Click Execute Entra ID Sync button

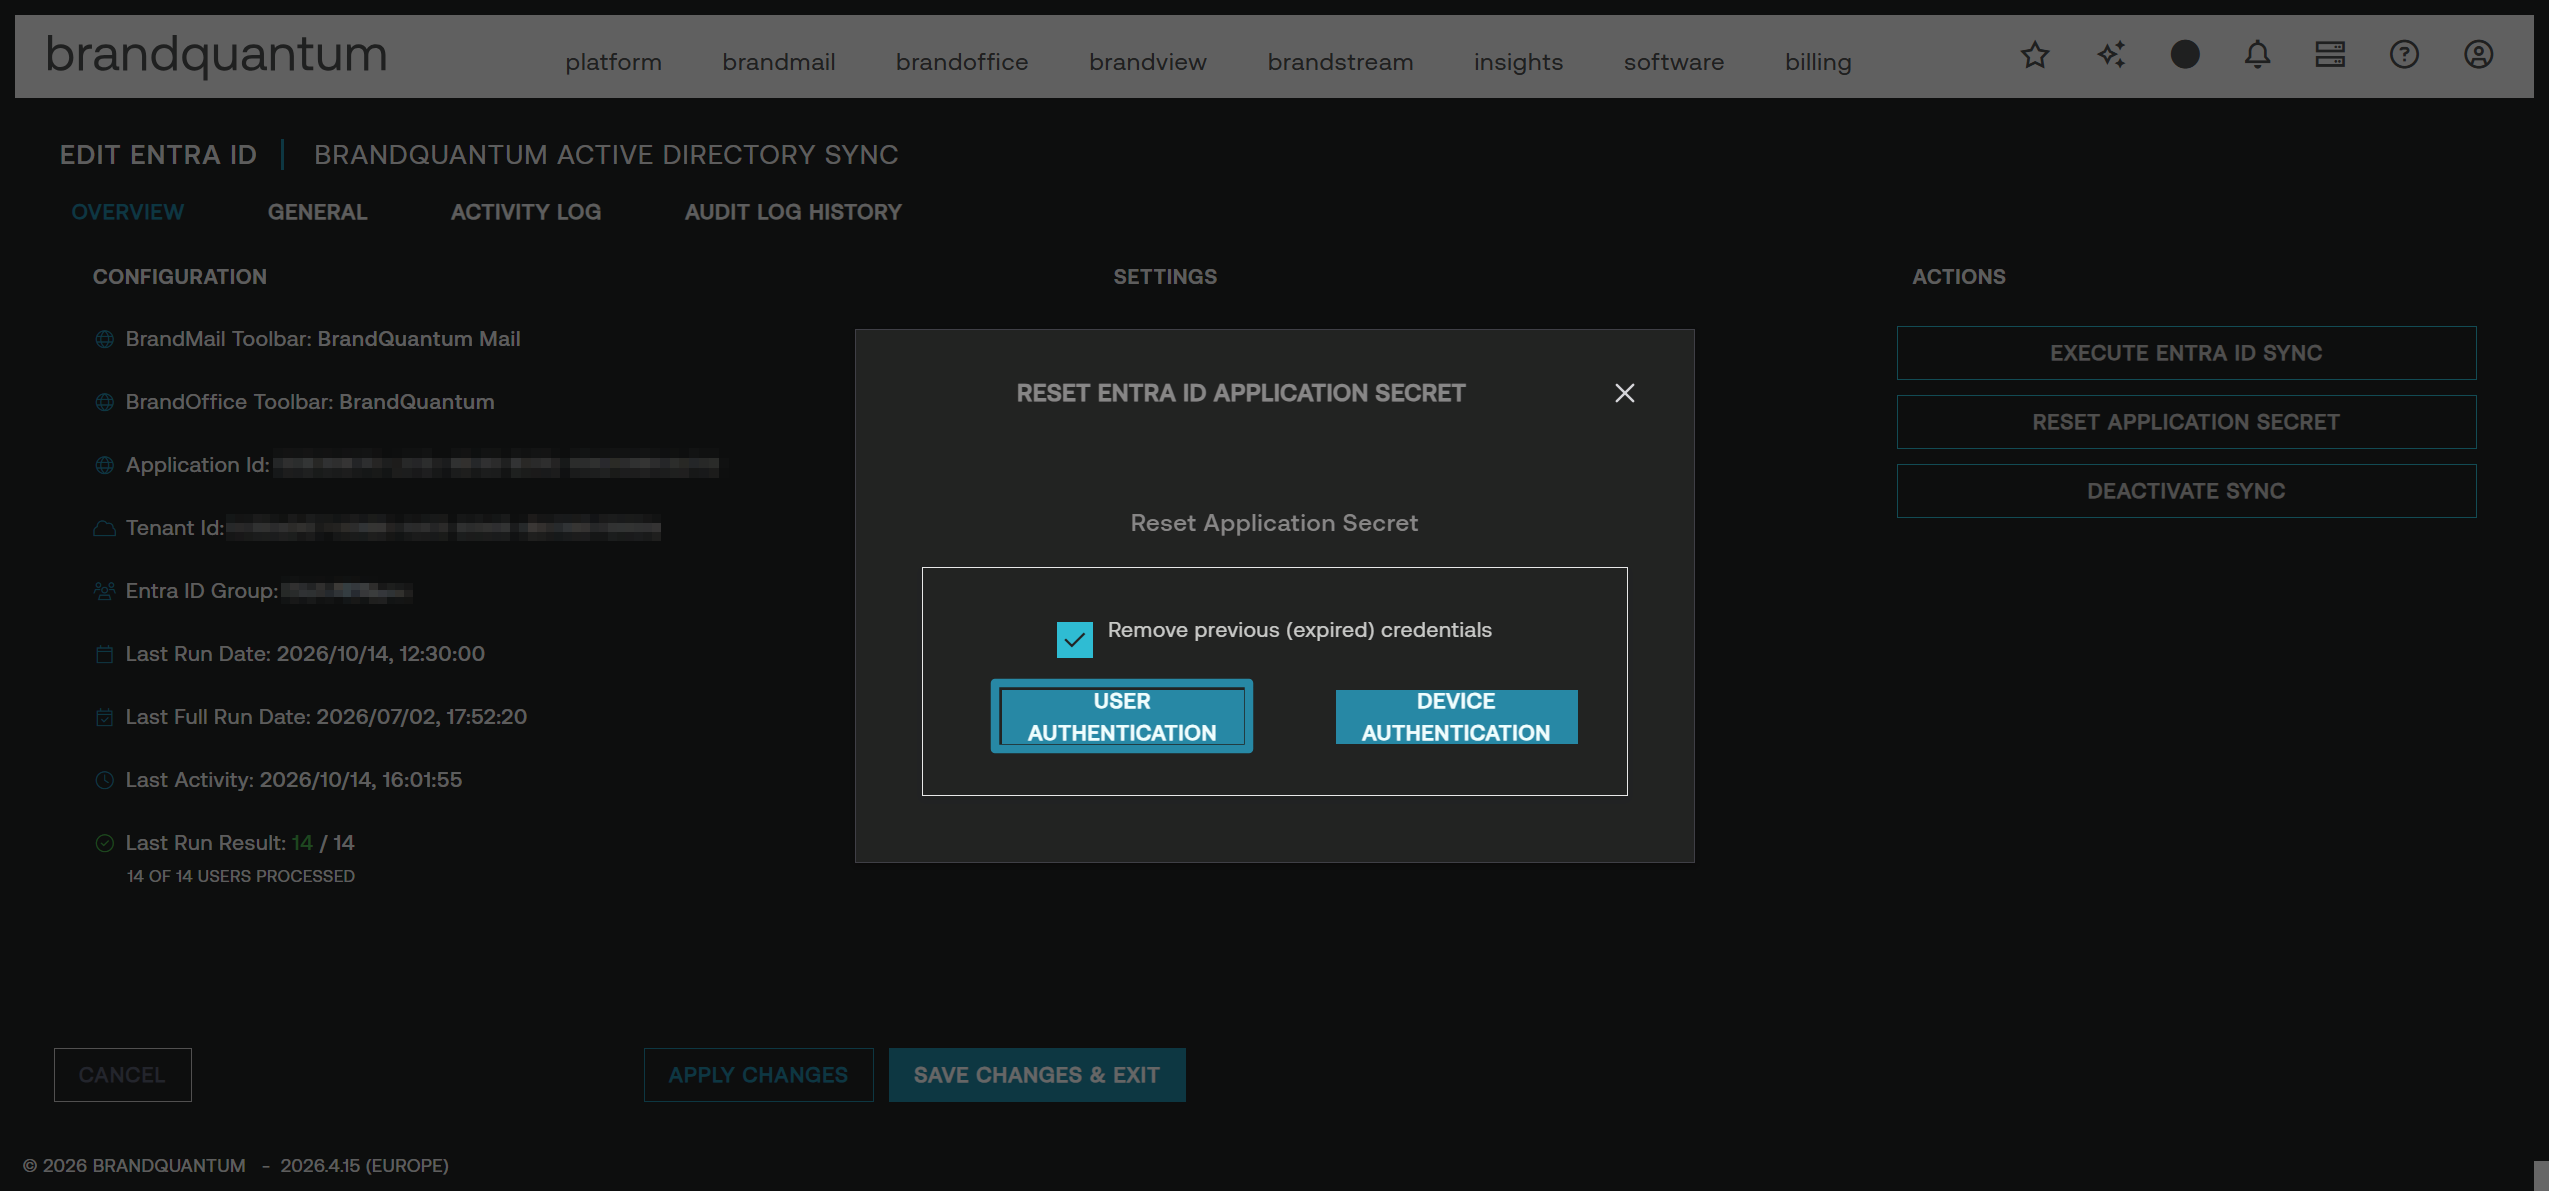pyautogui.click(x=2186, y=353)
